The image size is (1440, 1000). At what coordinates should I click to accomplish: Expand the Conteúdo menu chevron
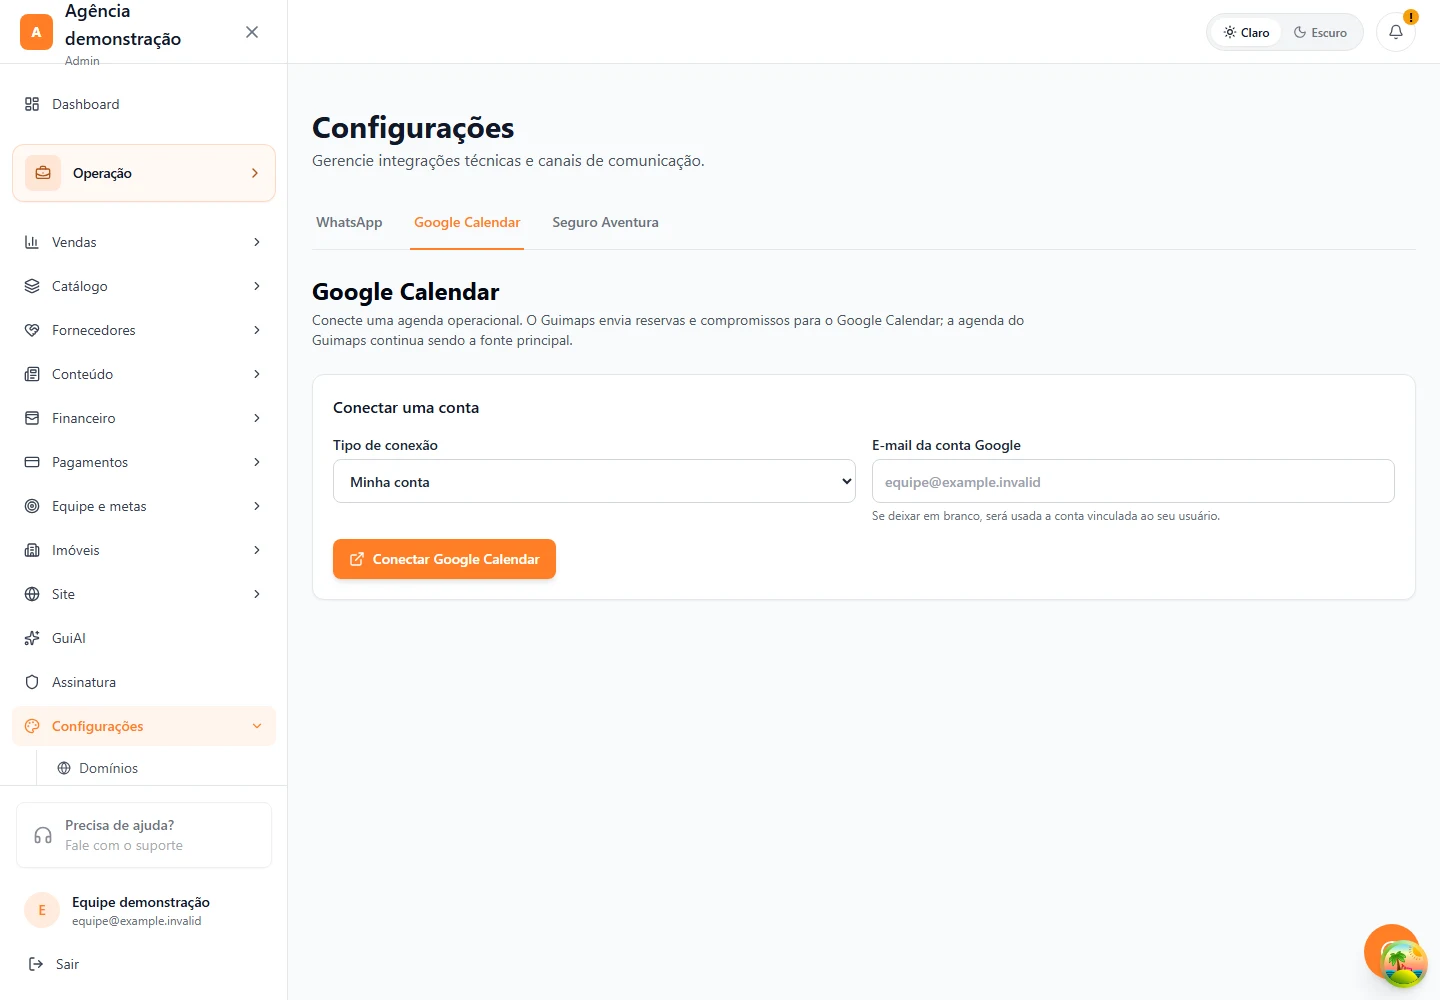257,374
